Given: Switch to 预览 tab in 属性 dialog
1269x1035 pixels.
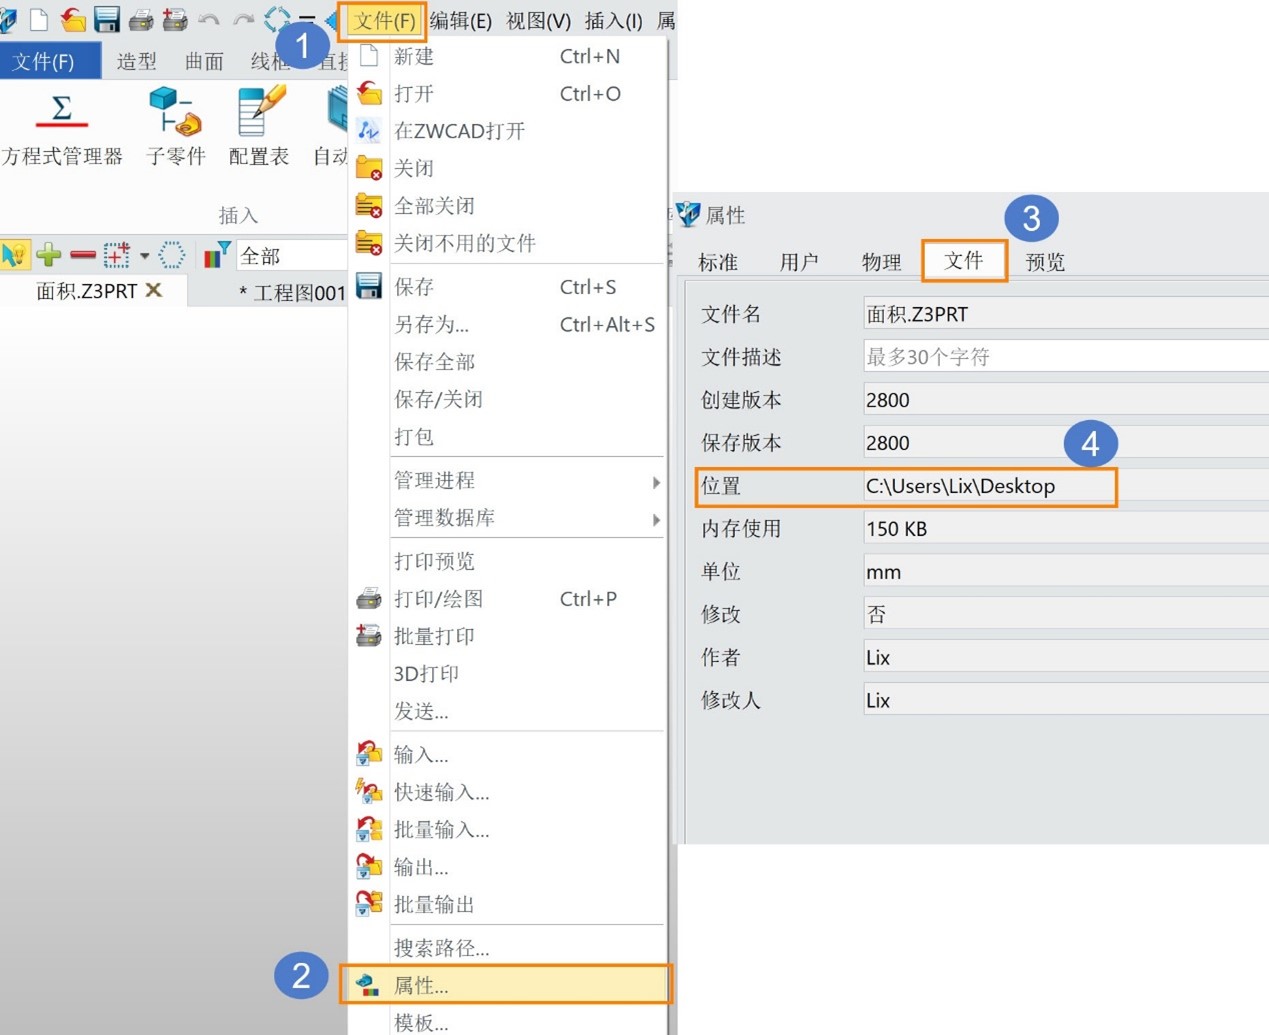Looking at the screenshot, I should (1046, 263).
